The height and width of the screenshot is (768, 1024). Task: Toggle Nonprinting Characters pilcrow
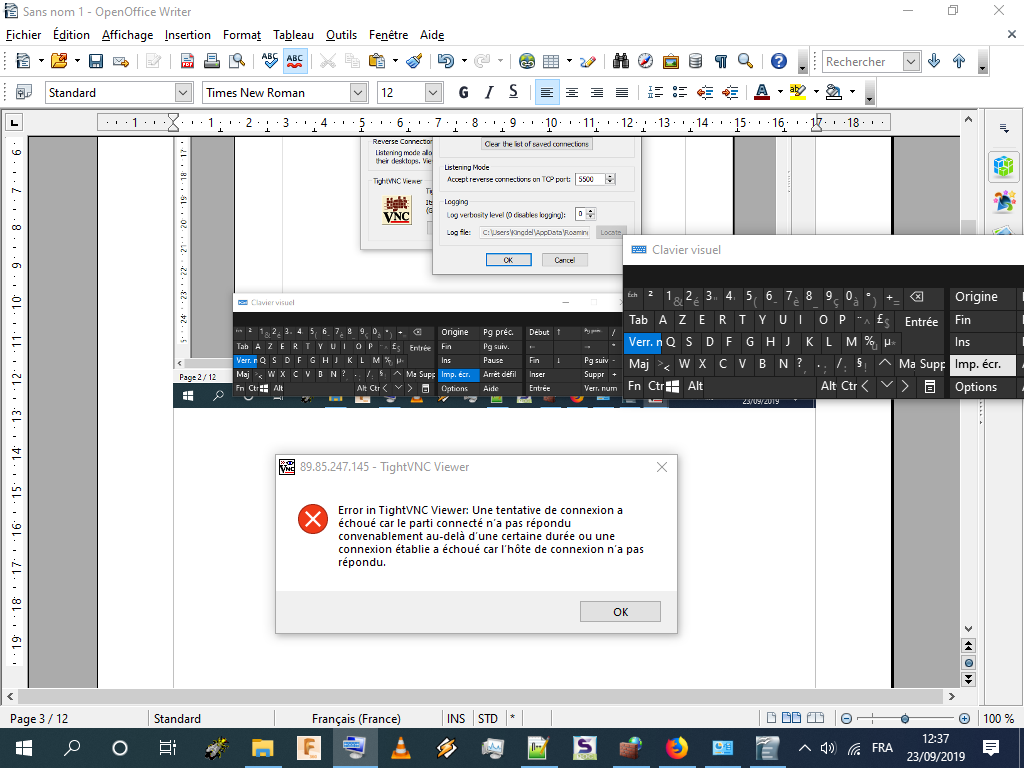pyautogui.click(x=720, y=61)
